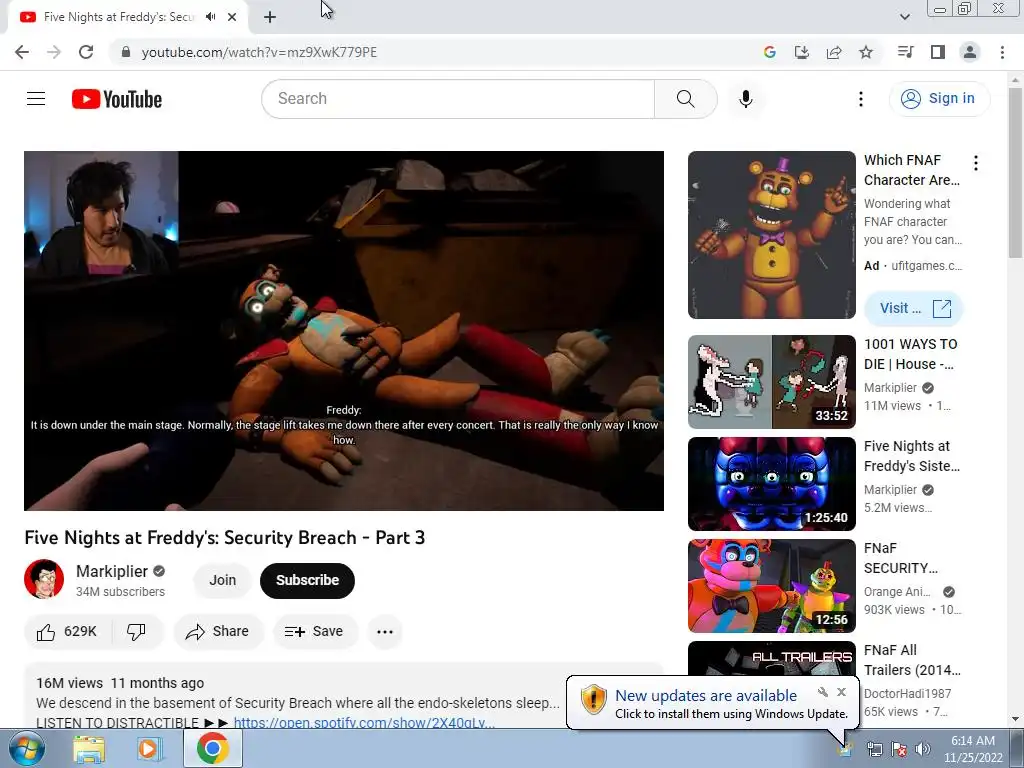Click the address bar URL
The image size is (1024, 768).
259,52
